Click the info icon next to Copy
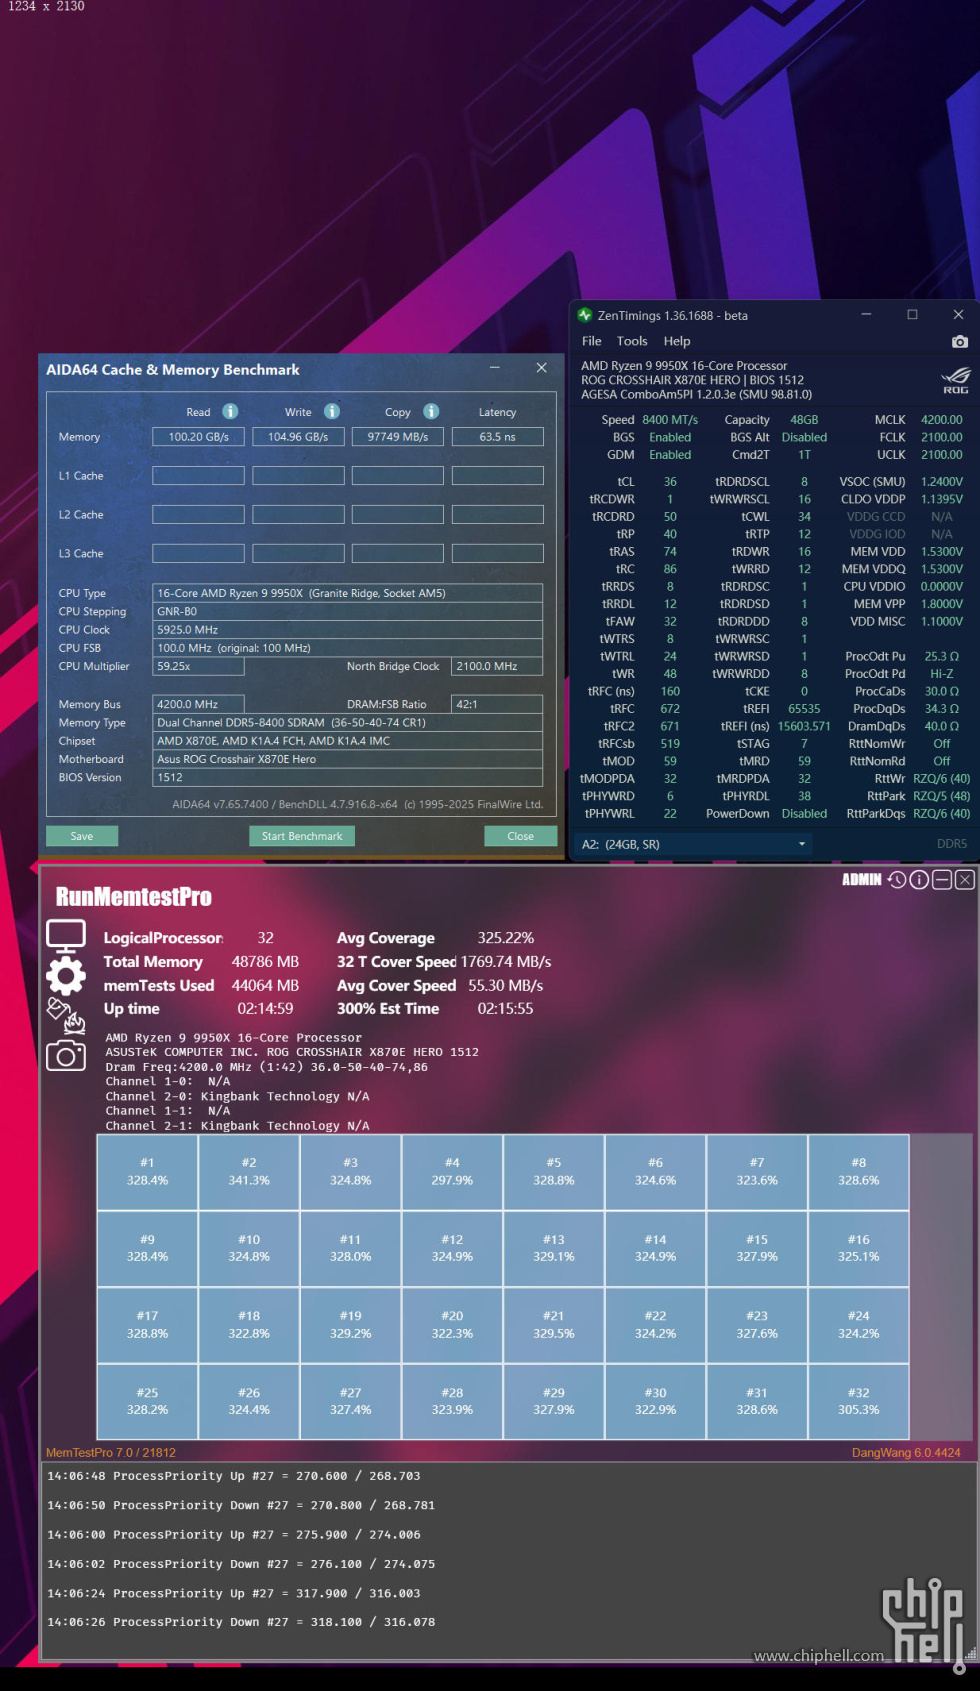This screenshot has height=1691, width=980. (x=431, y=411)
